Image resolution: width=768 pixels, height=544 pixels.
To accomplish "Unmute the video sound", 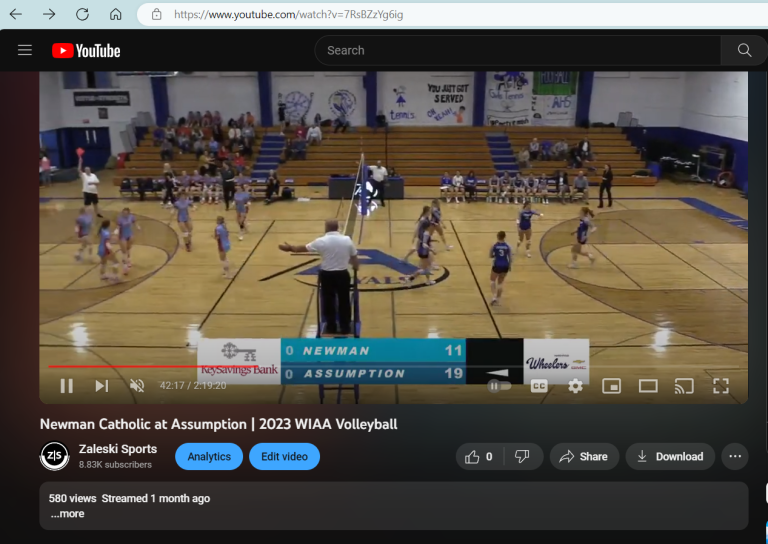I will point(137,386).
